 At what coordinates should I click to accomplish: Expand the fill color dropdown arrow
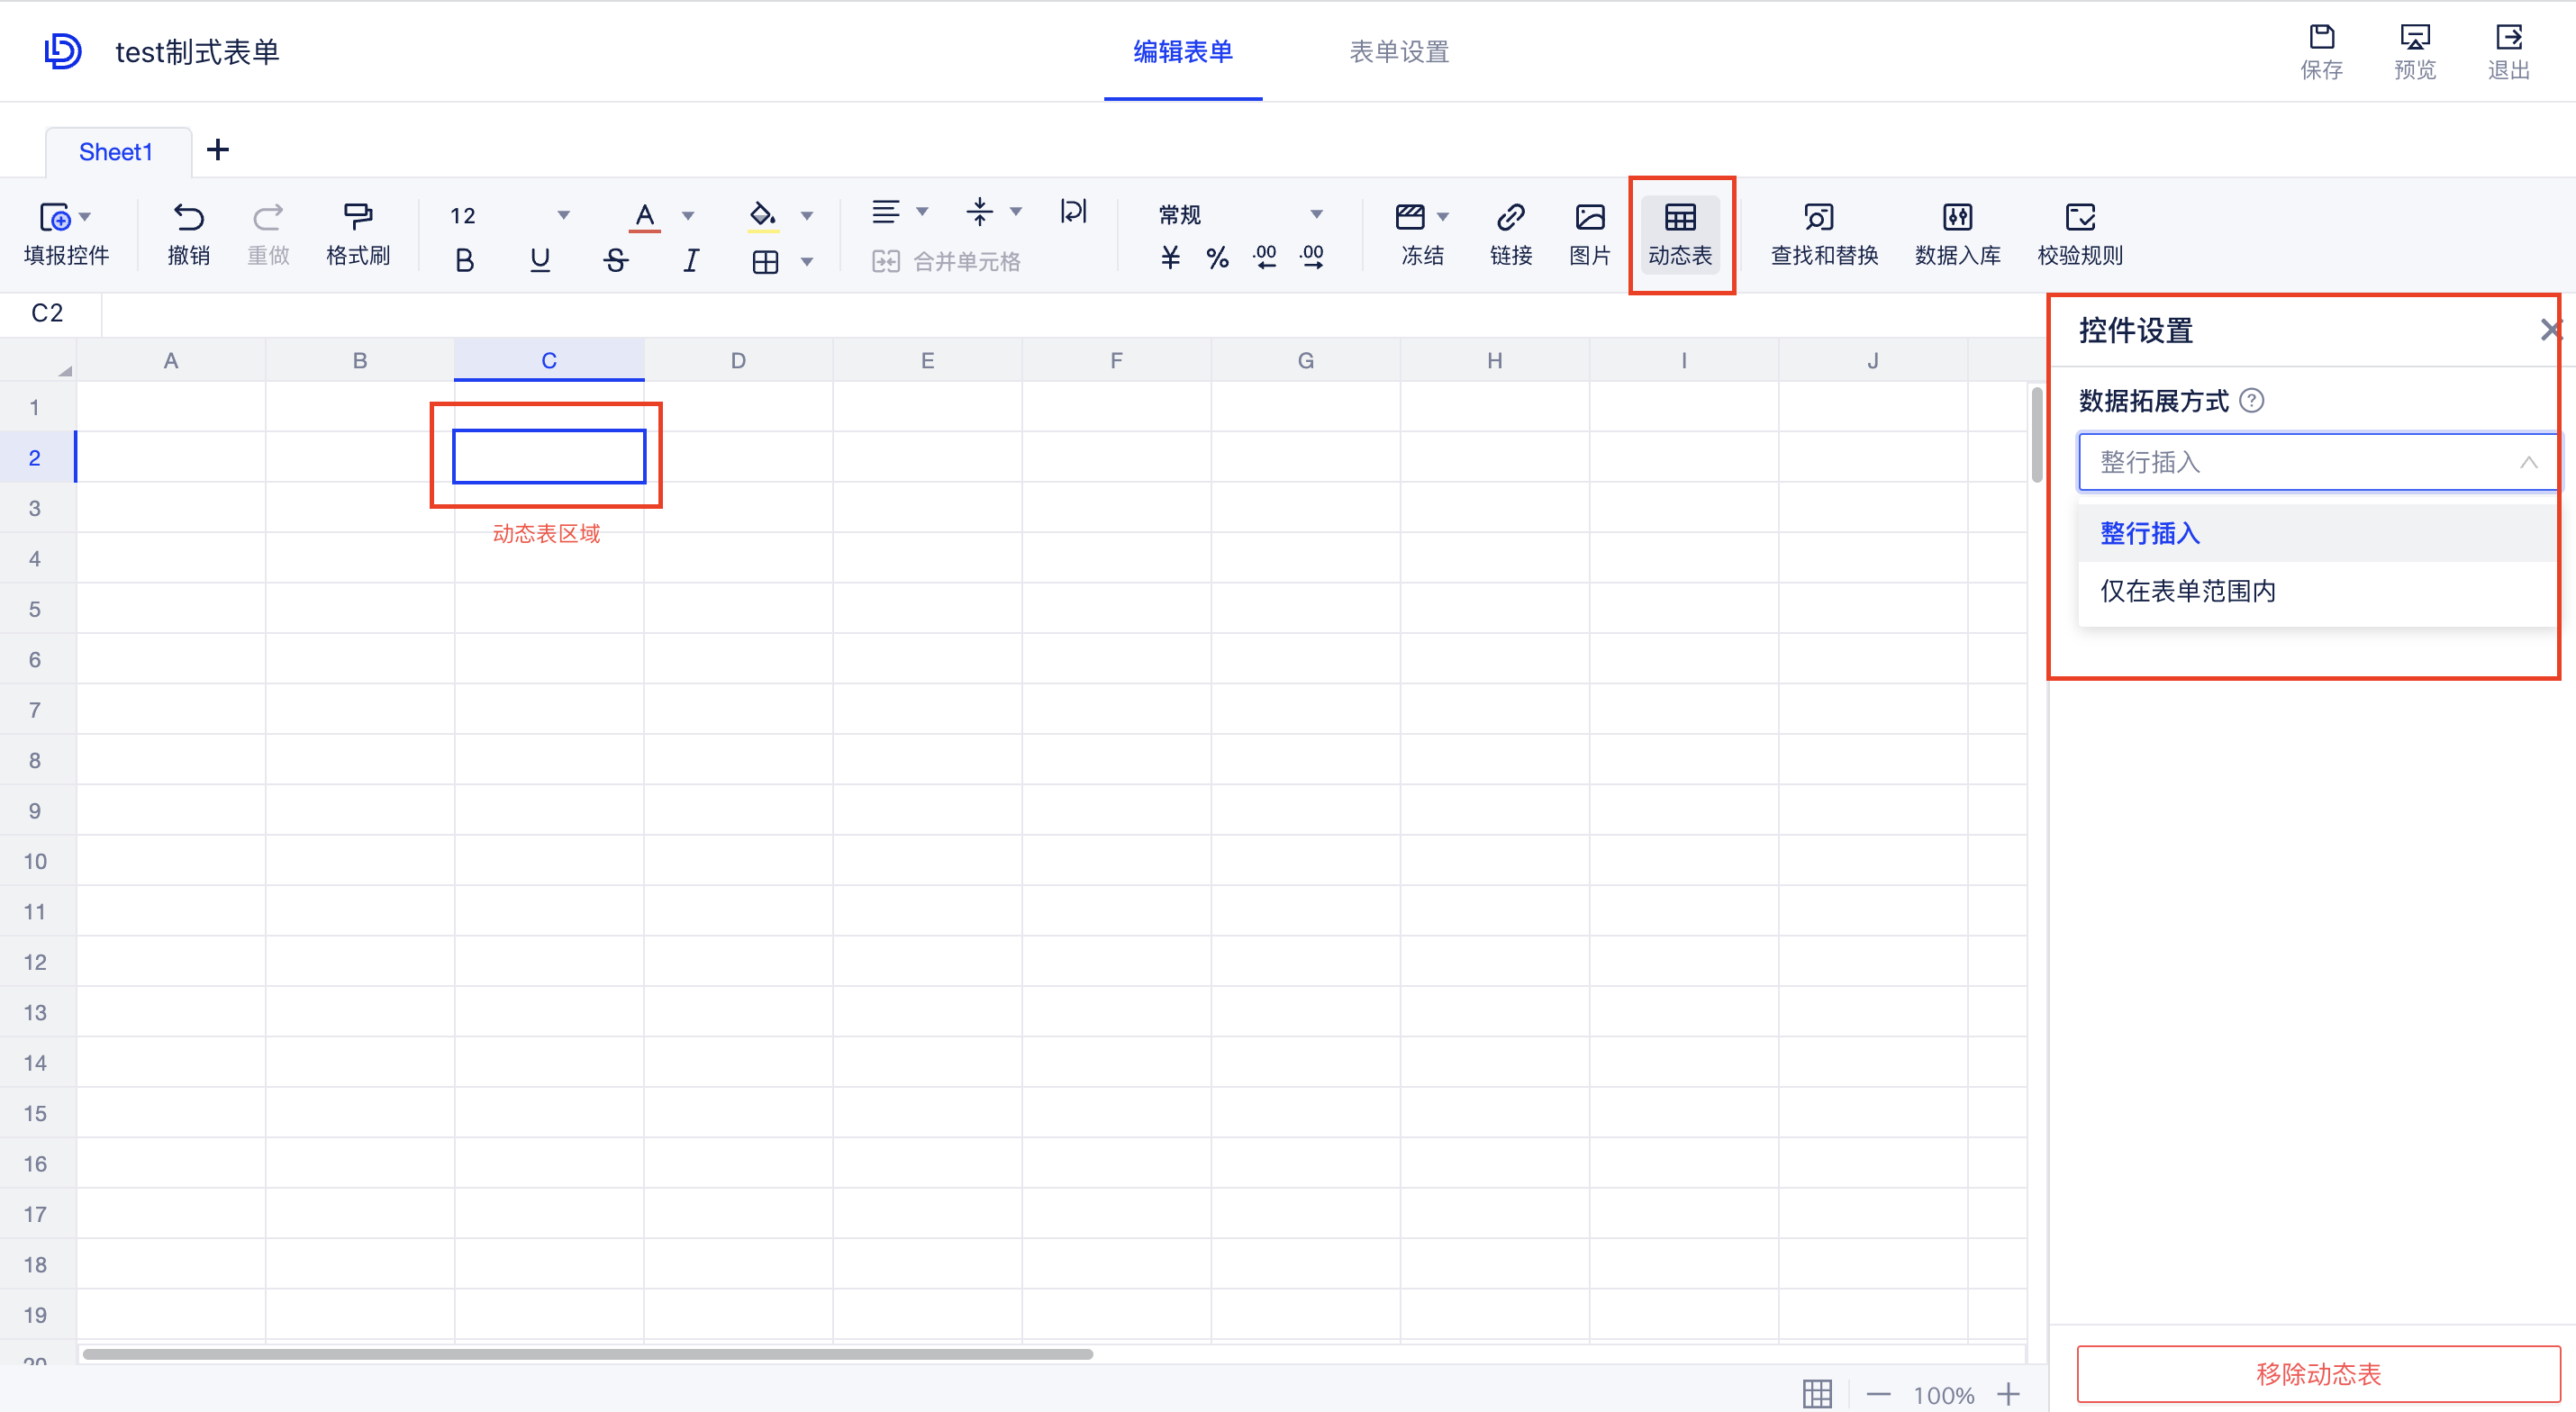coord(807,214)
